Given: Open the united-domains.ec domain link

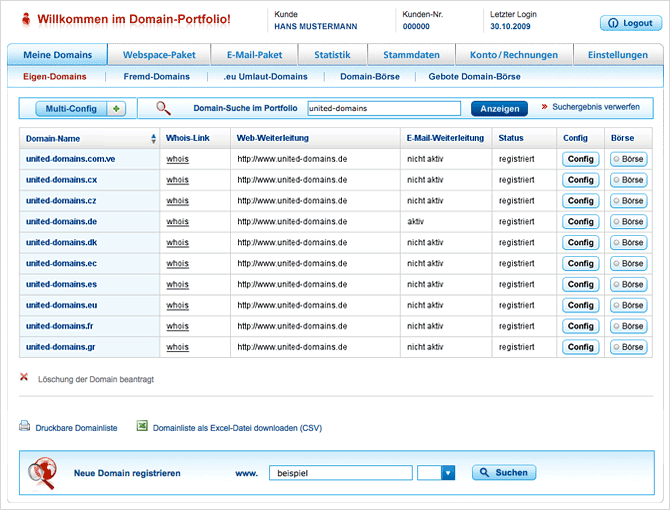Looking at the screenshot, I should coord(62,264).
